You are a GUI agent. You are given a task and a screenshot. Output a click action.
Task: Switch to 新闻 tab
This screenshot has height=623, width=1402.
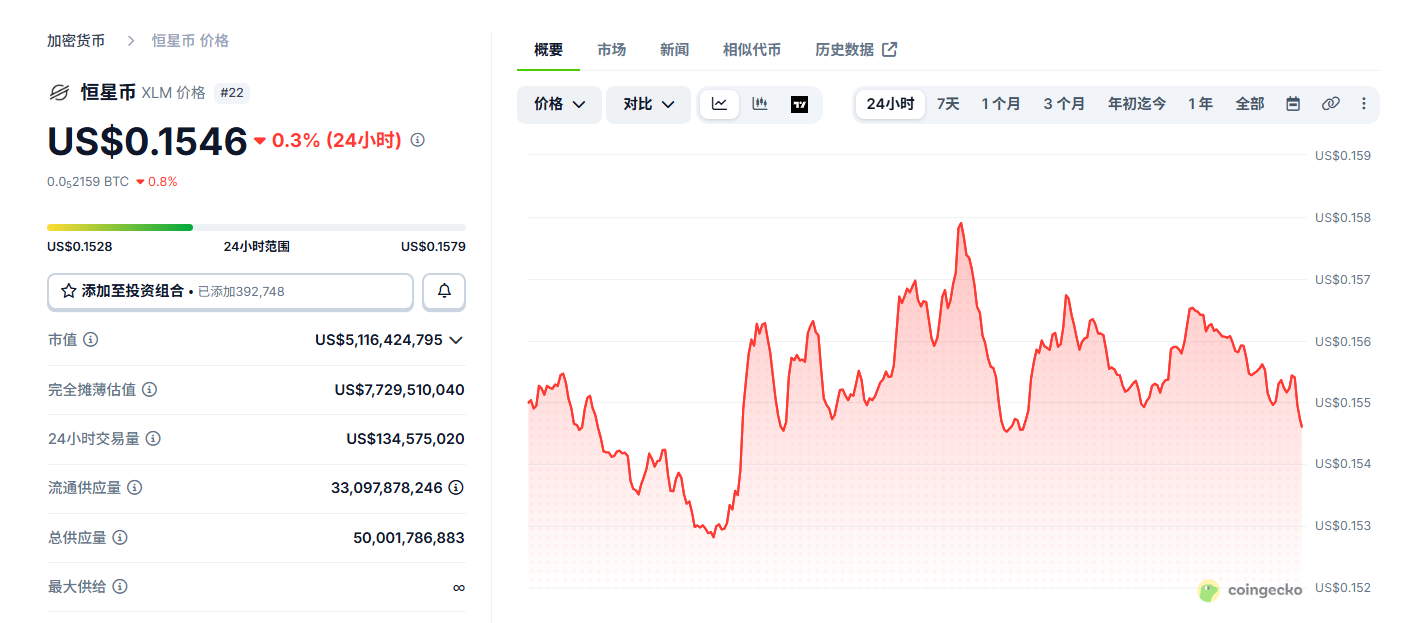[674, 49]
